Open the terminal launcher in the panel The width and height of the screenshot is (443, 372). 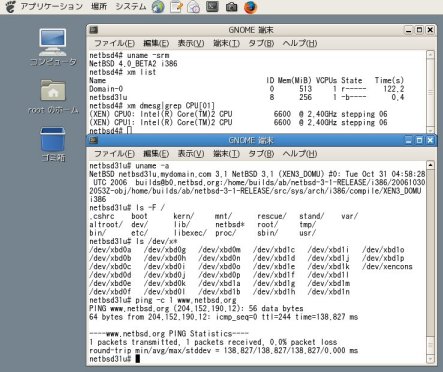click(x=212, y=7)
